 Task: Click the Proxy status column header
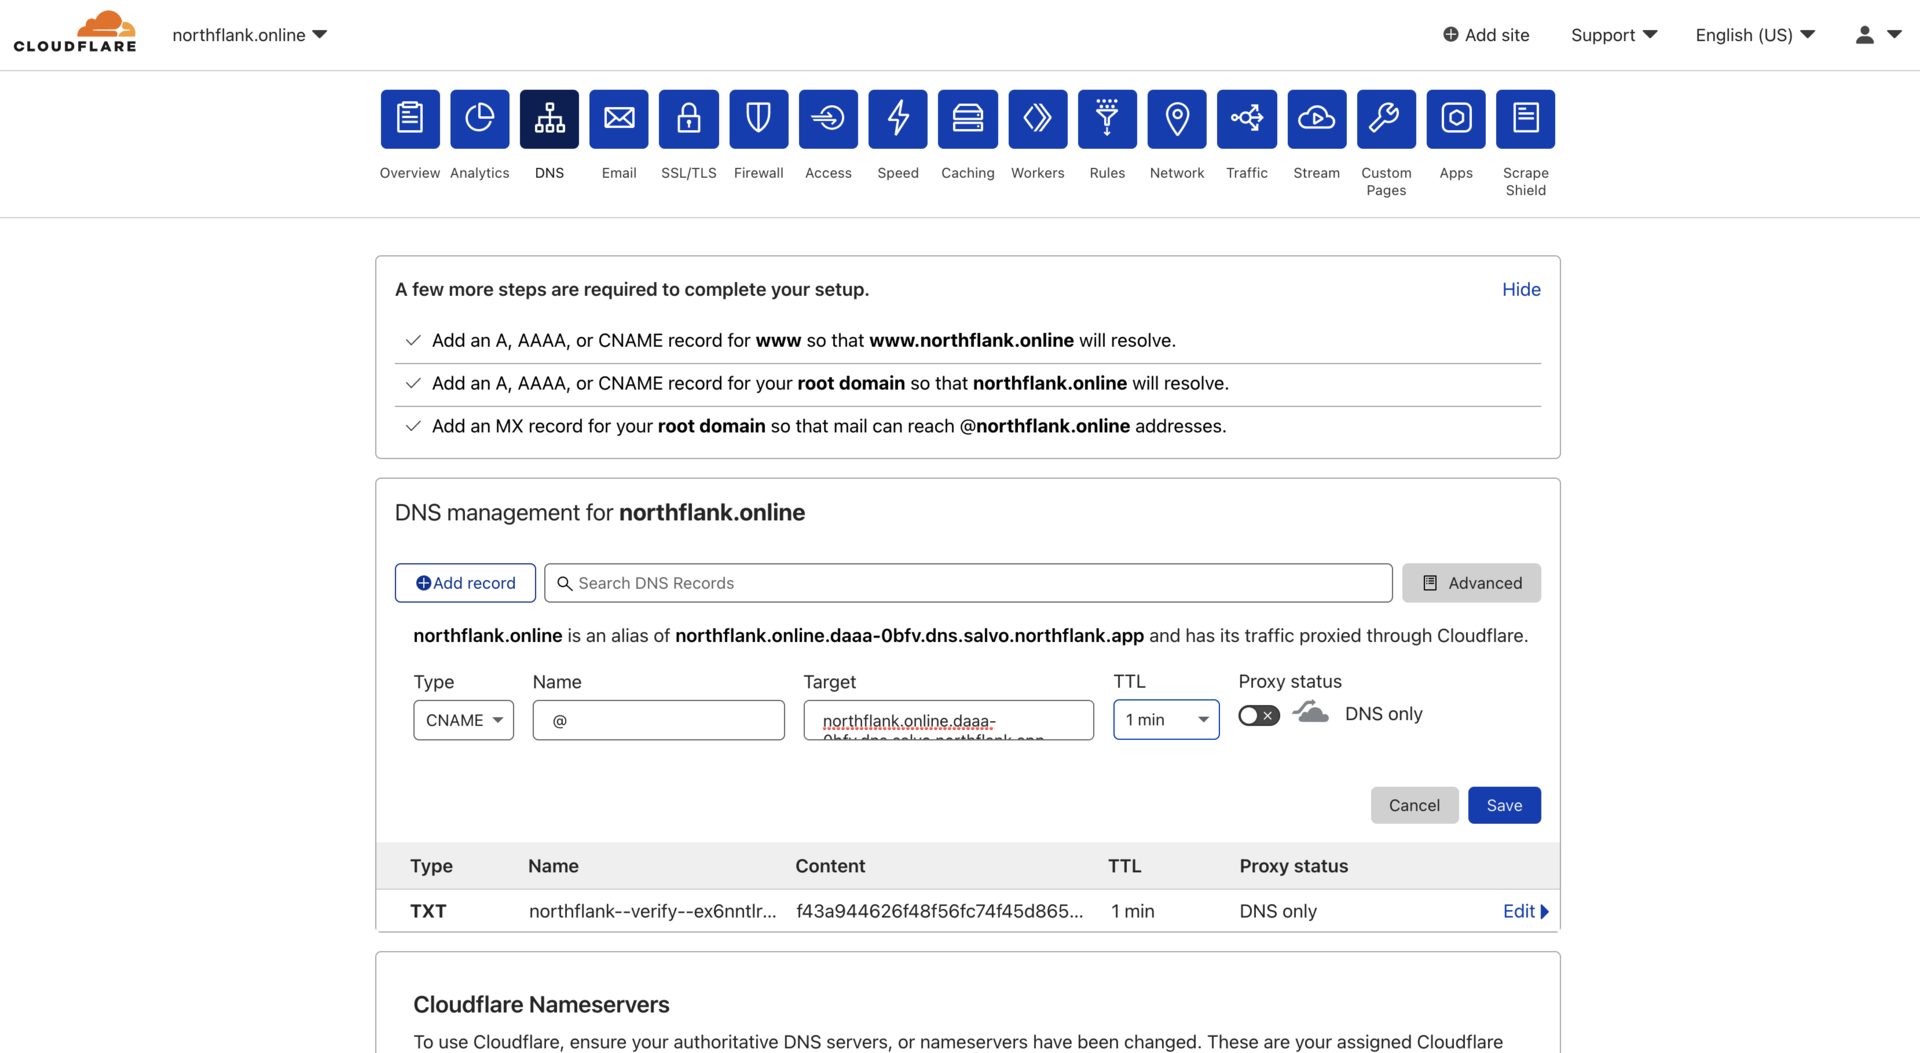(x=1293, y=866)
